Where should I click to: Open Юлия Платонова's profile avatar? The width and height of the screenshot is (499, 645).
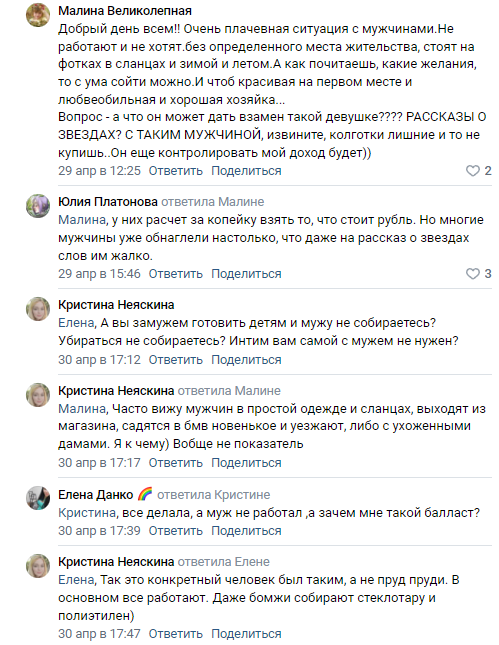click(x=38, y=206)
